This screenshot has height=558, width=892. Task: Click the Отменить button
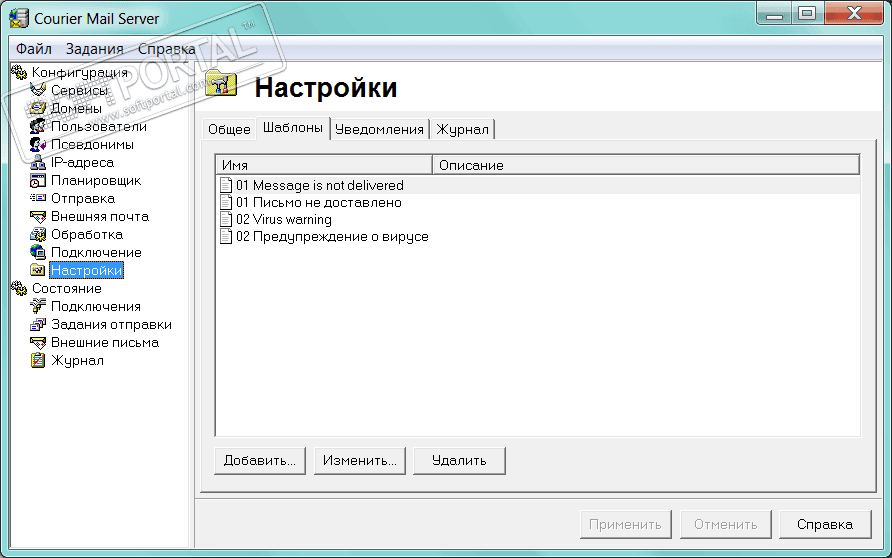pyautogui.click(x=725, y=524)
